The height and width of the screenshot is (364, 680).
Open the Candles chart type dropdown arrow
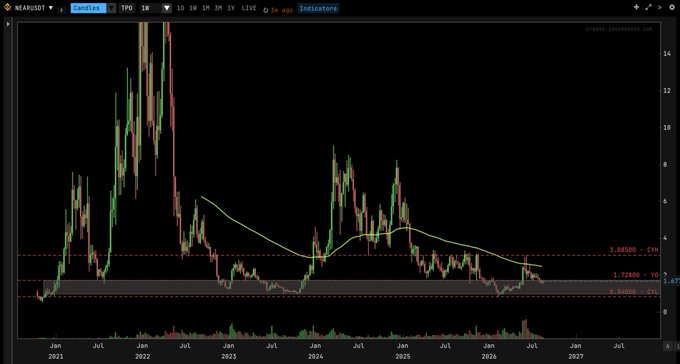click(x=111, y=8)
